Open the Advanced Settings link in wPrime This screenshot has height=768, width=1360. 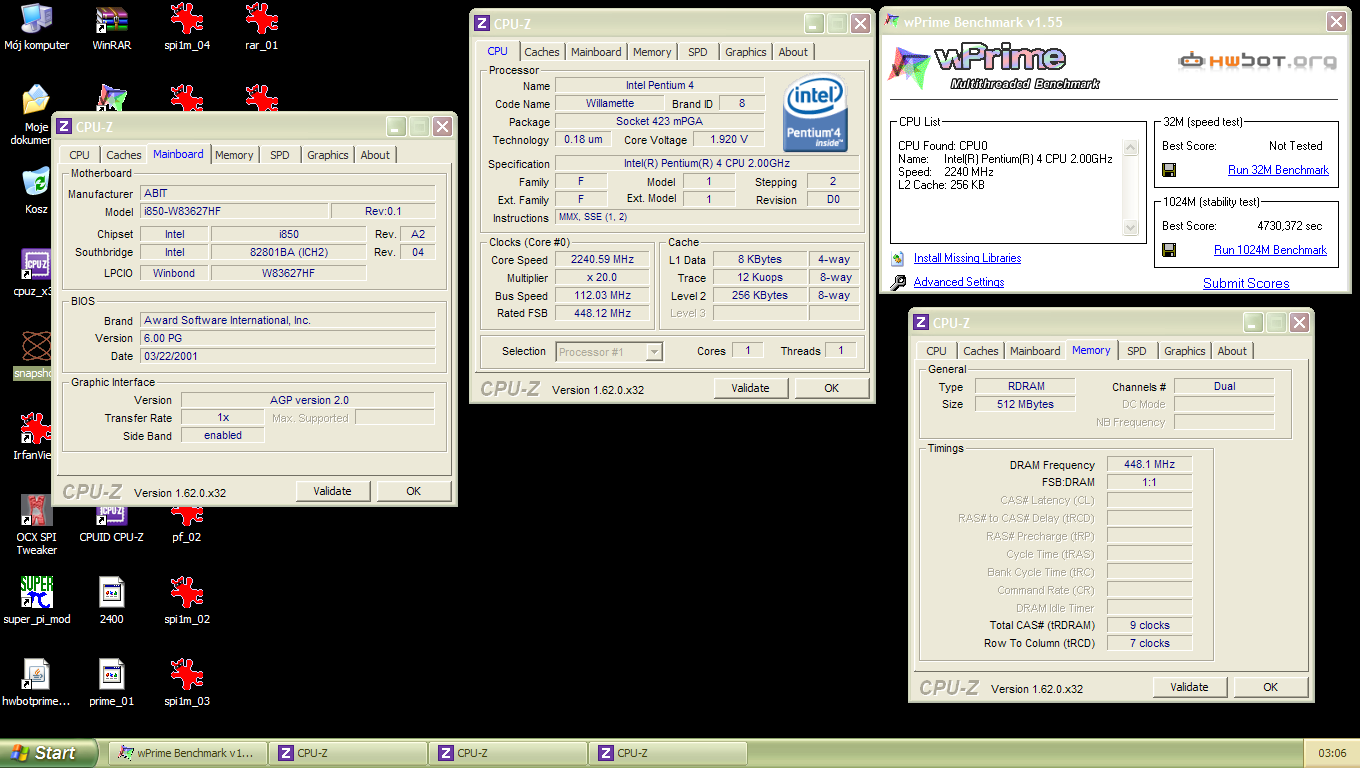pyautogui.click(x=959, y=282)
